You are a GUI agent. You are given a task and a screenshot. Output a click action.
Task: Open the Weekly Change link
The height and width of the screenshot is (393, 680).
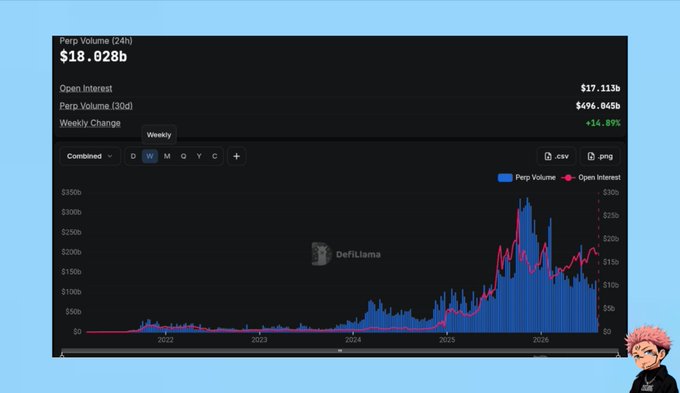click(90, 123)
